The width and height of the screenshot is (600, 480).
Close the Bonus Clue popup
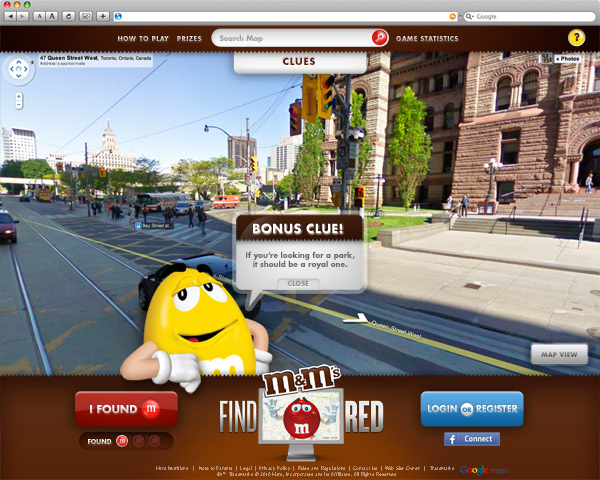(x=298, y=283)
